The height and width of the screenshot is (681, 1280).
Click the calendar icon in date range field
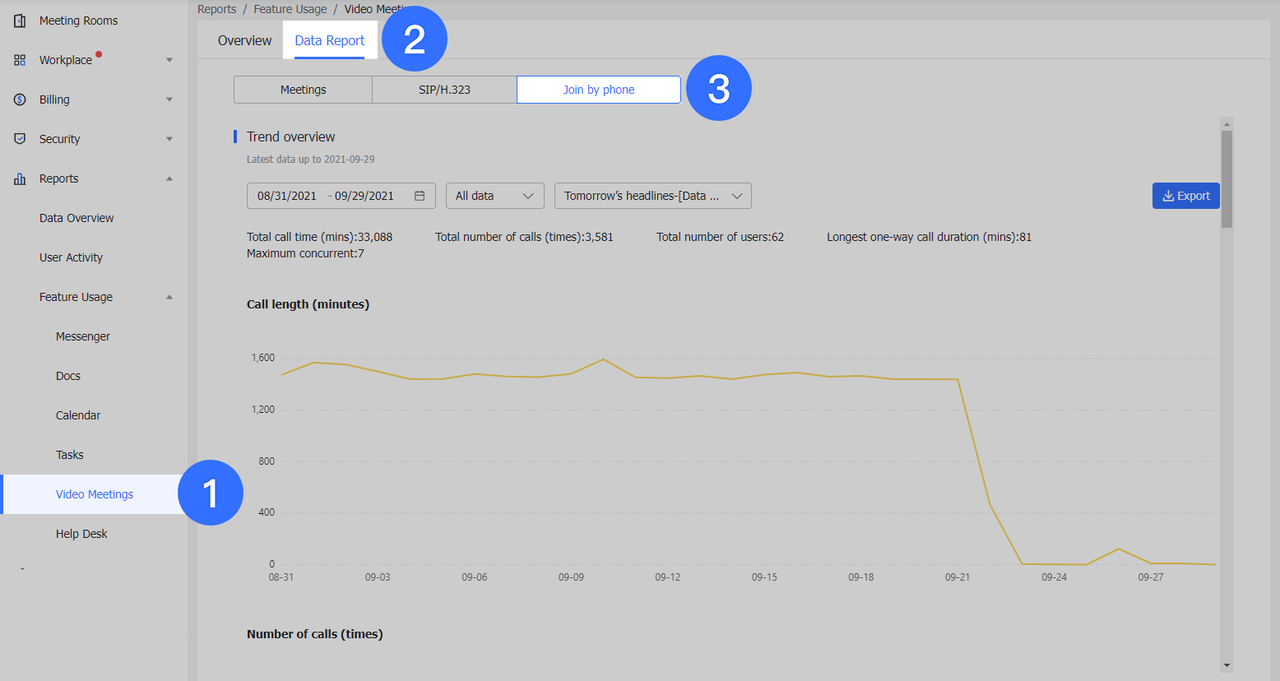419,196
